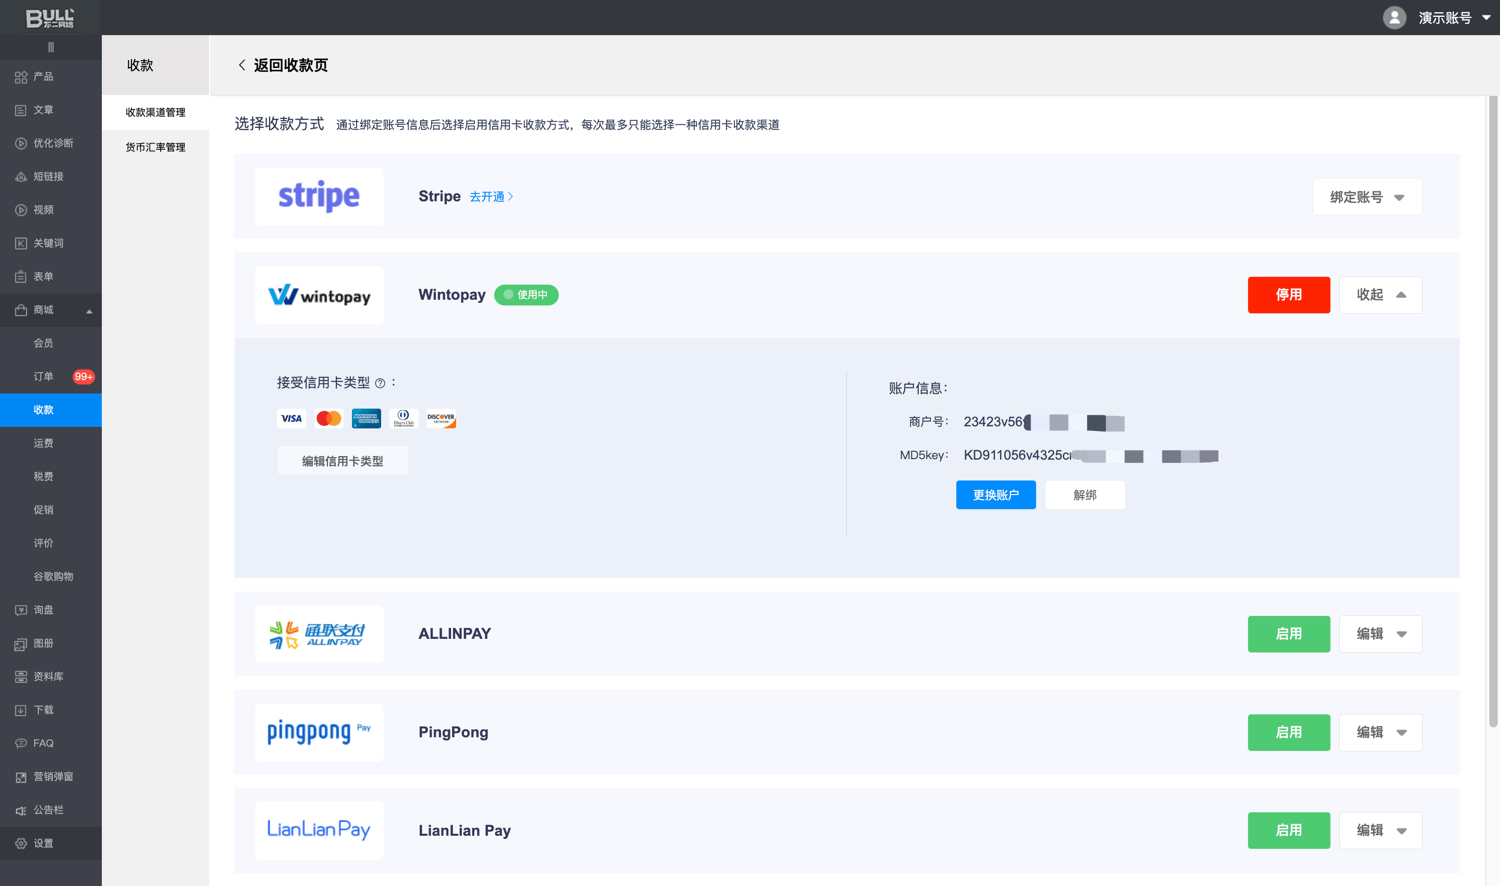1500x886 pixels.
Task: Expand the Stripe 绑定账号 dropdown
Action: click(x=1366, y=197)
